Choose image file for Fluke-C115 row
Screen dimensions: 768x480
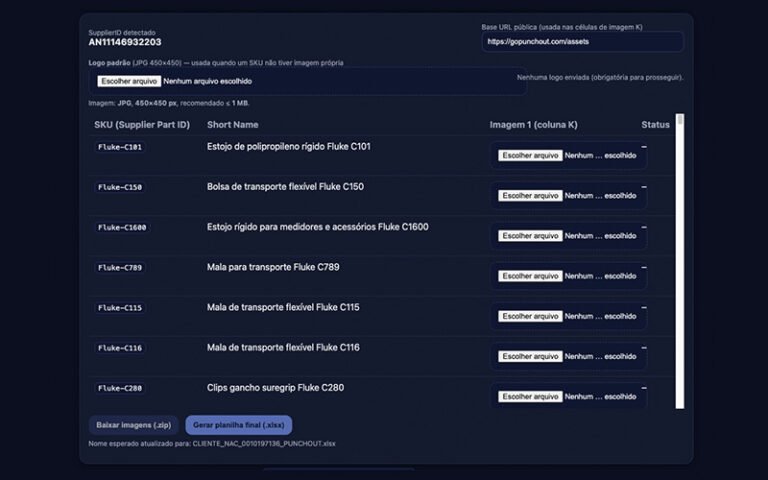(x=530, y=316)
